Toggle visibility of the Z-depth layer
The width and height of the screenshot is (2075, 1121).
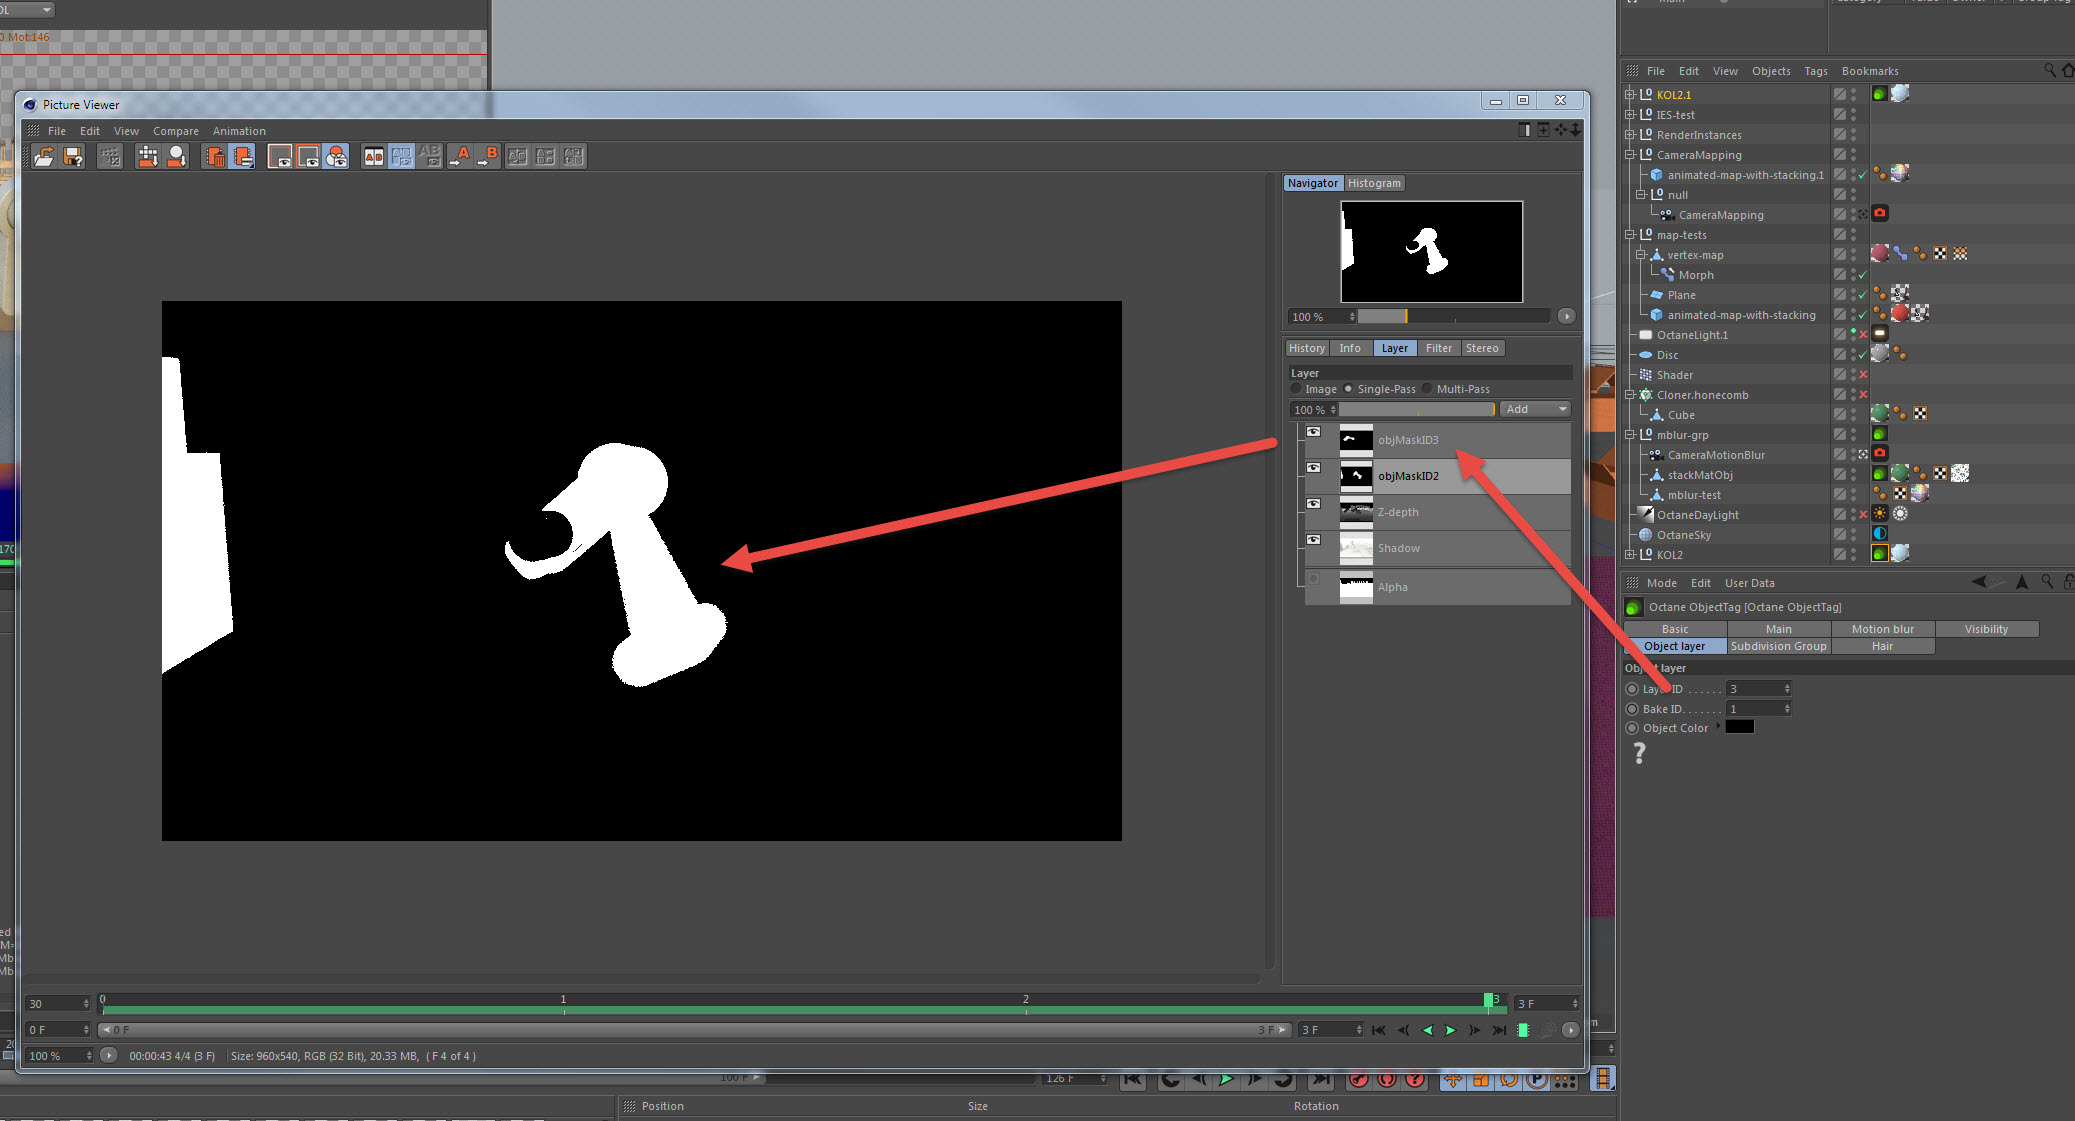click(1314, 504)
